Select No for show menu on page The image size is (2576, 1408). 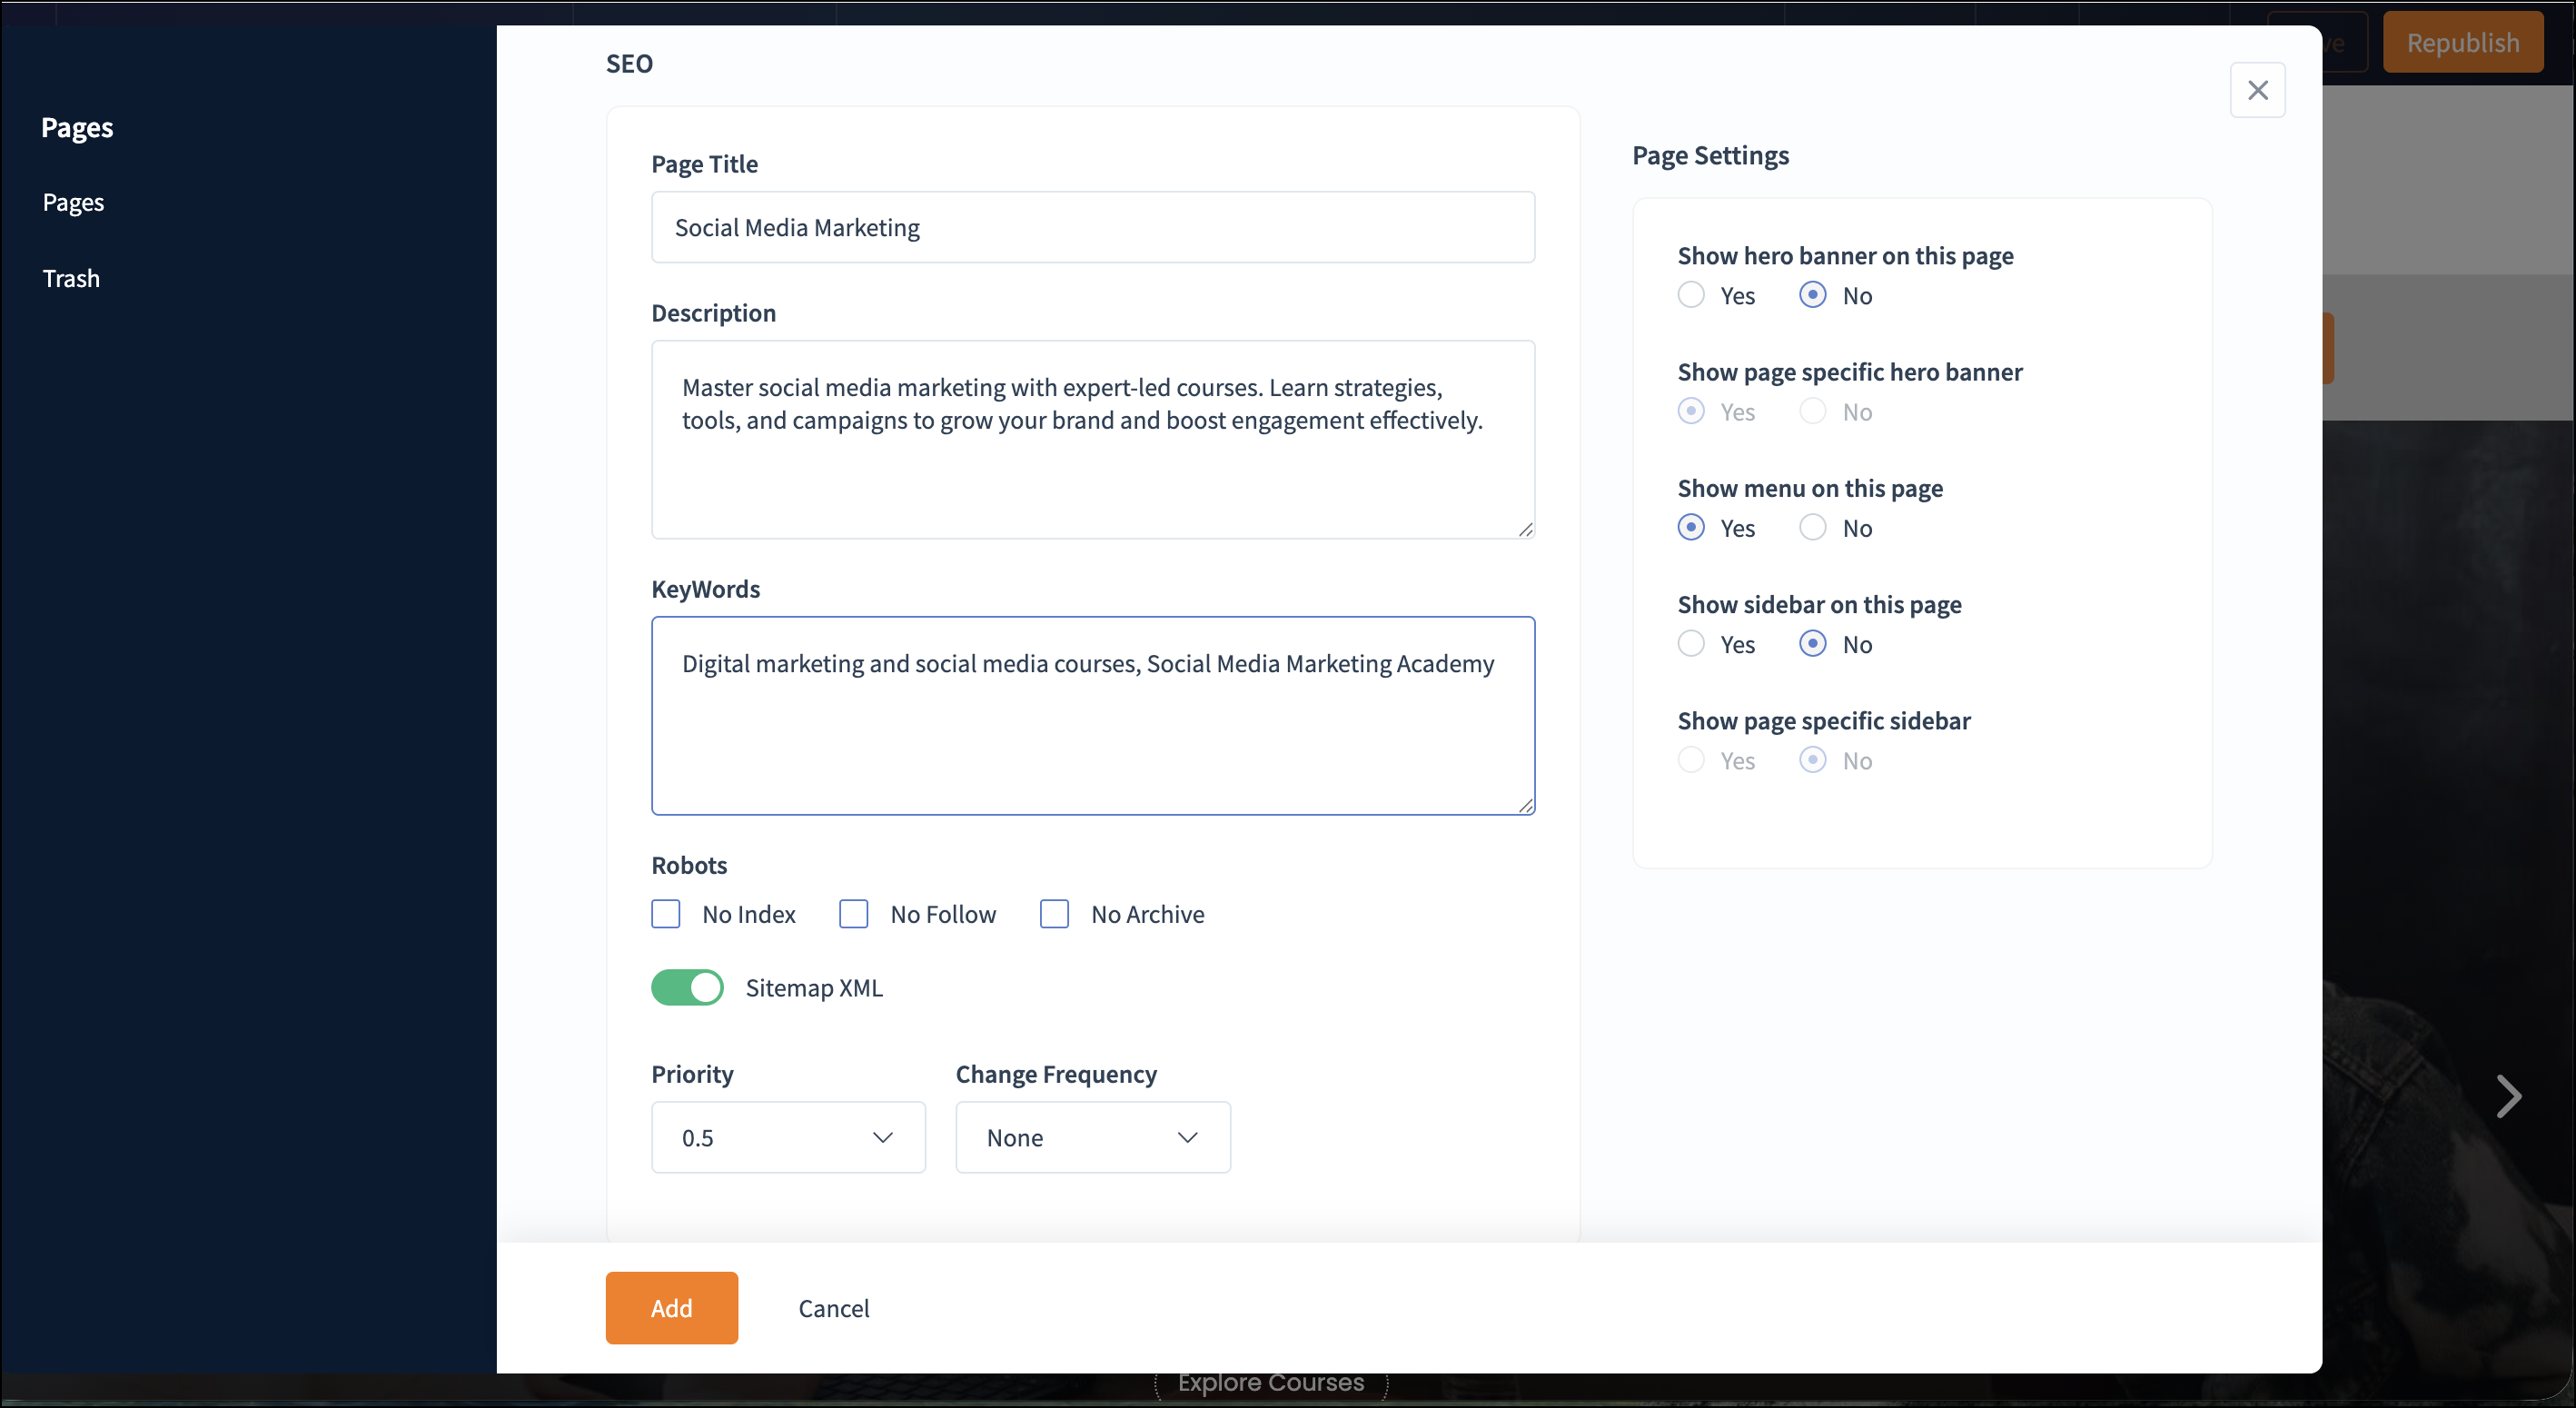pos(1813,527)
